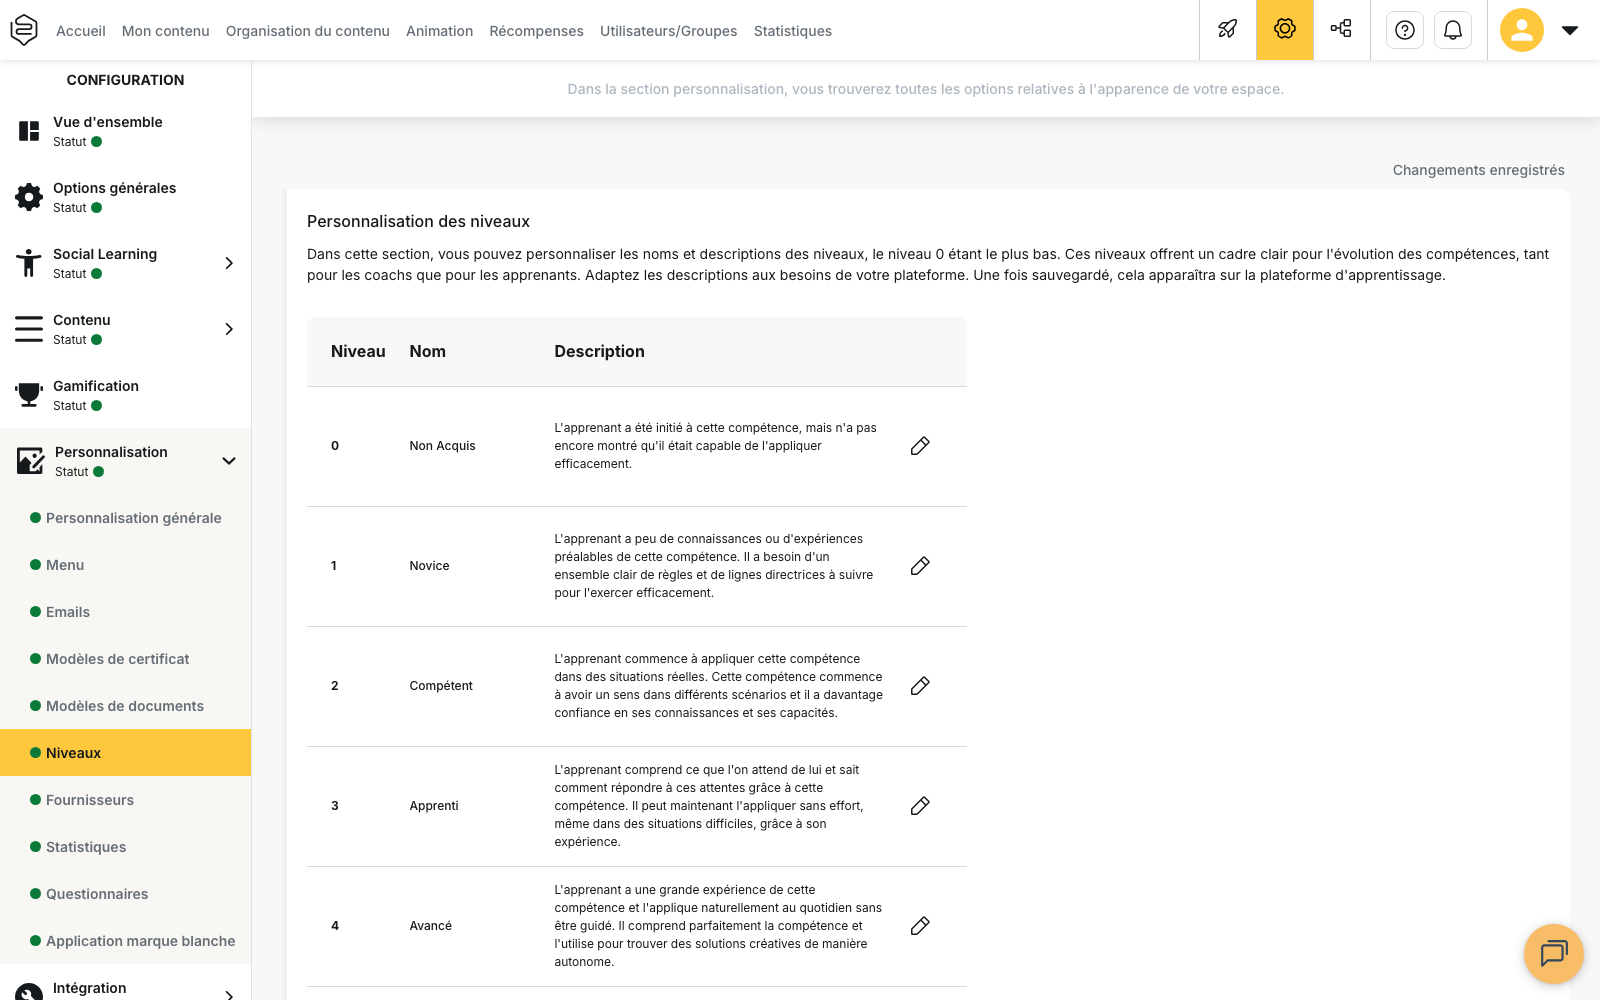The width and height of the screenshot is (1600, 1000).
Task: Open the hierarchy structure icon
Action: pyautogui.click(x=1342, y=30)
